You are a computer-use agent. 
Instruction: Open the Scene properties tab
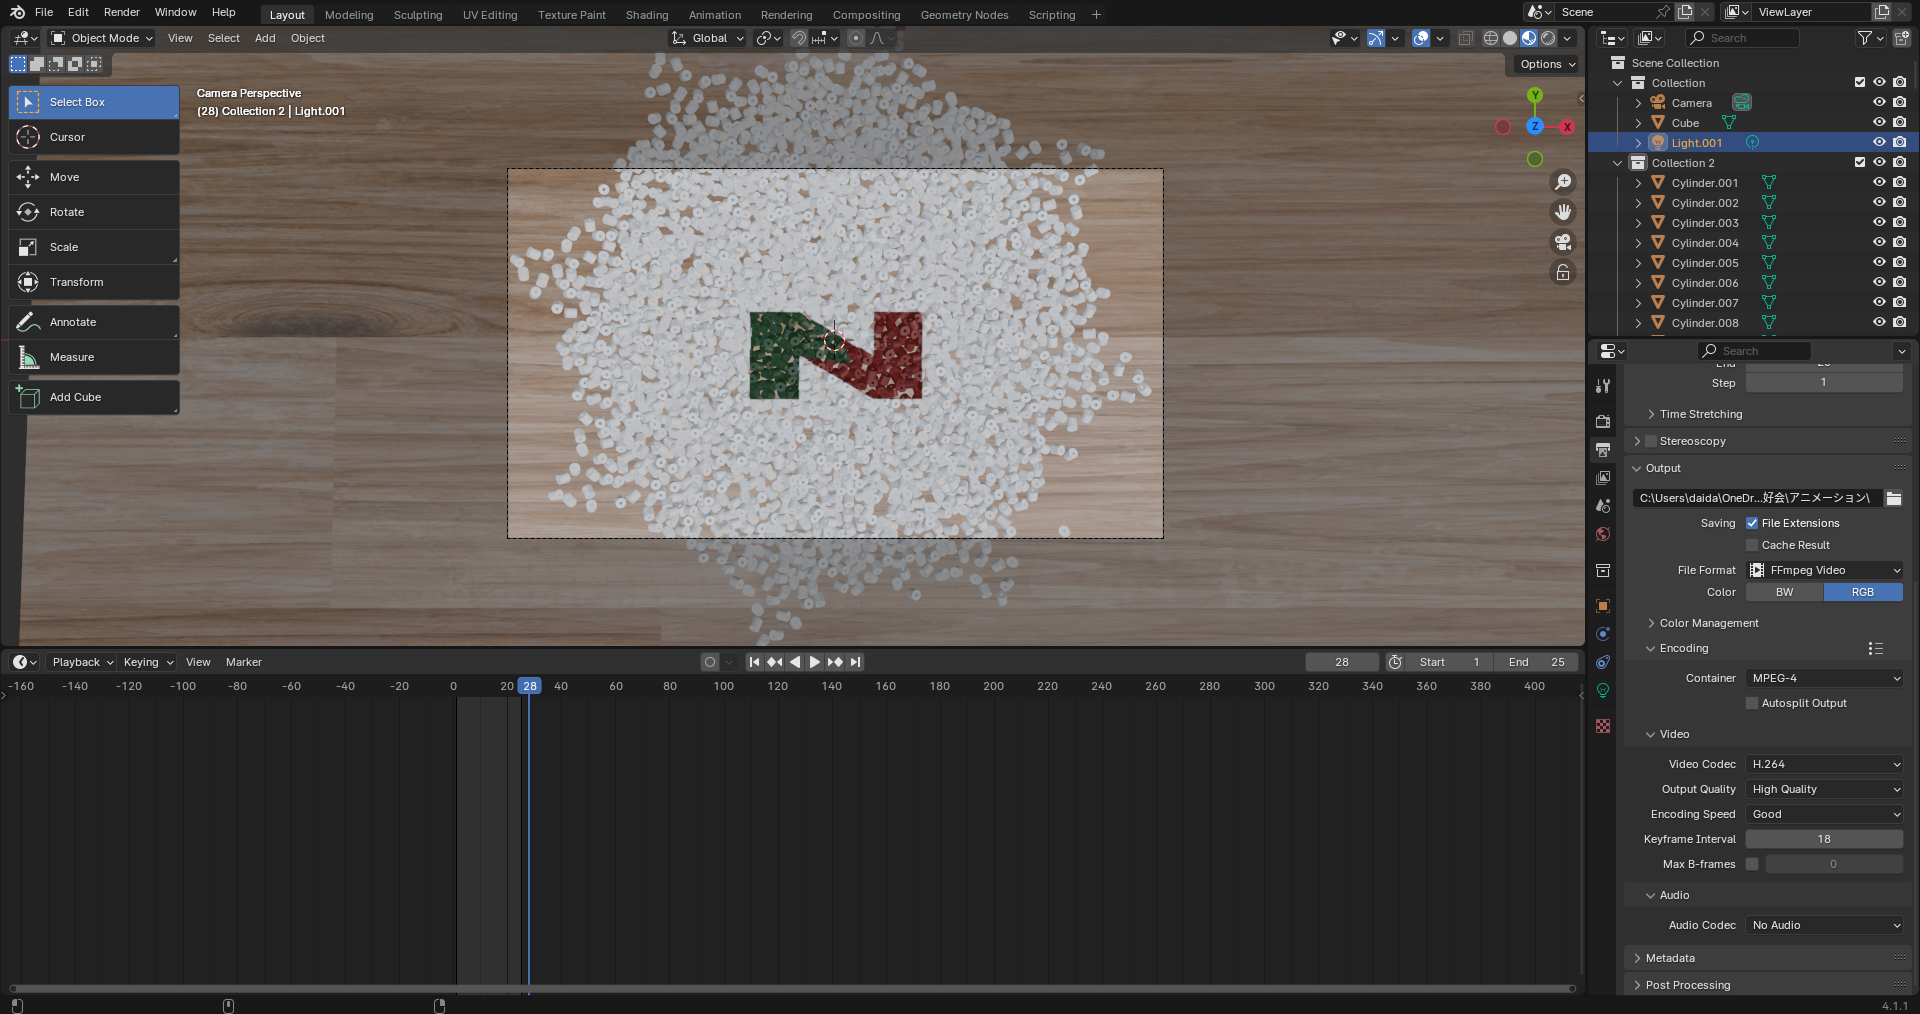tap(1603, 506)
